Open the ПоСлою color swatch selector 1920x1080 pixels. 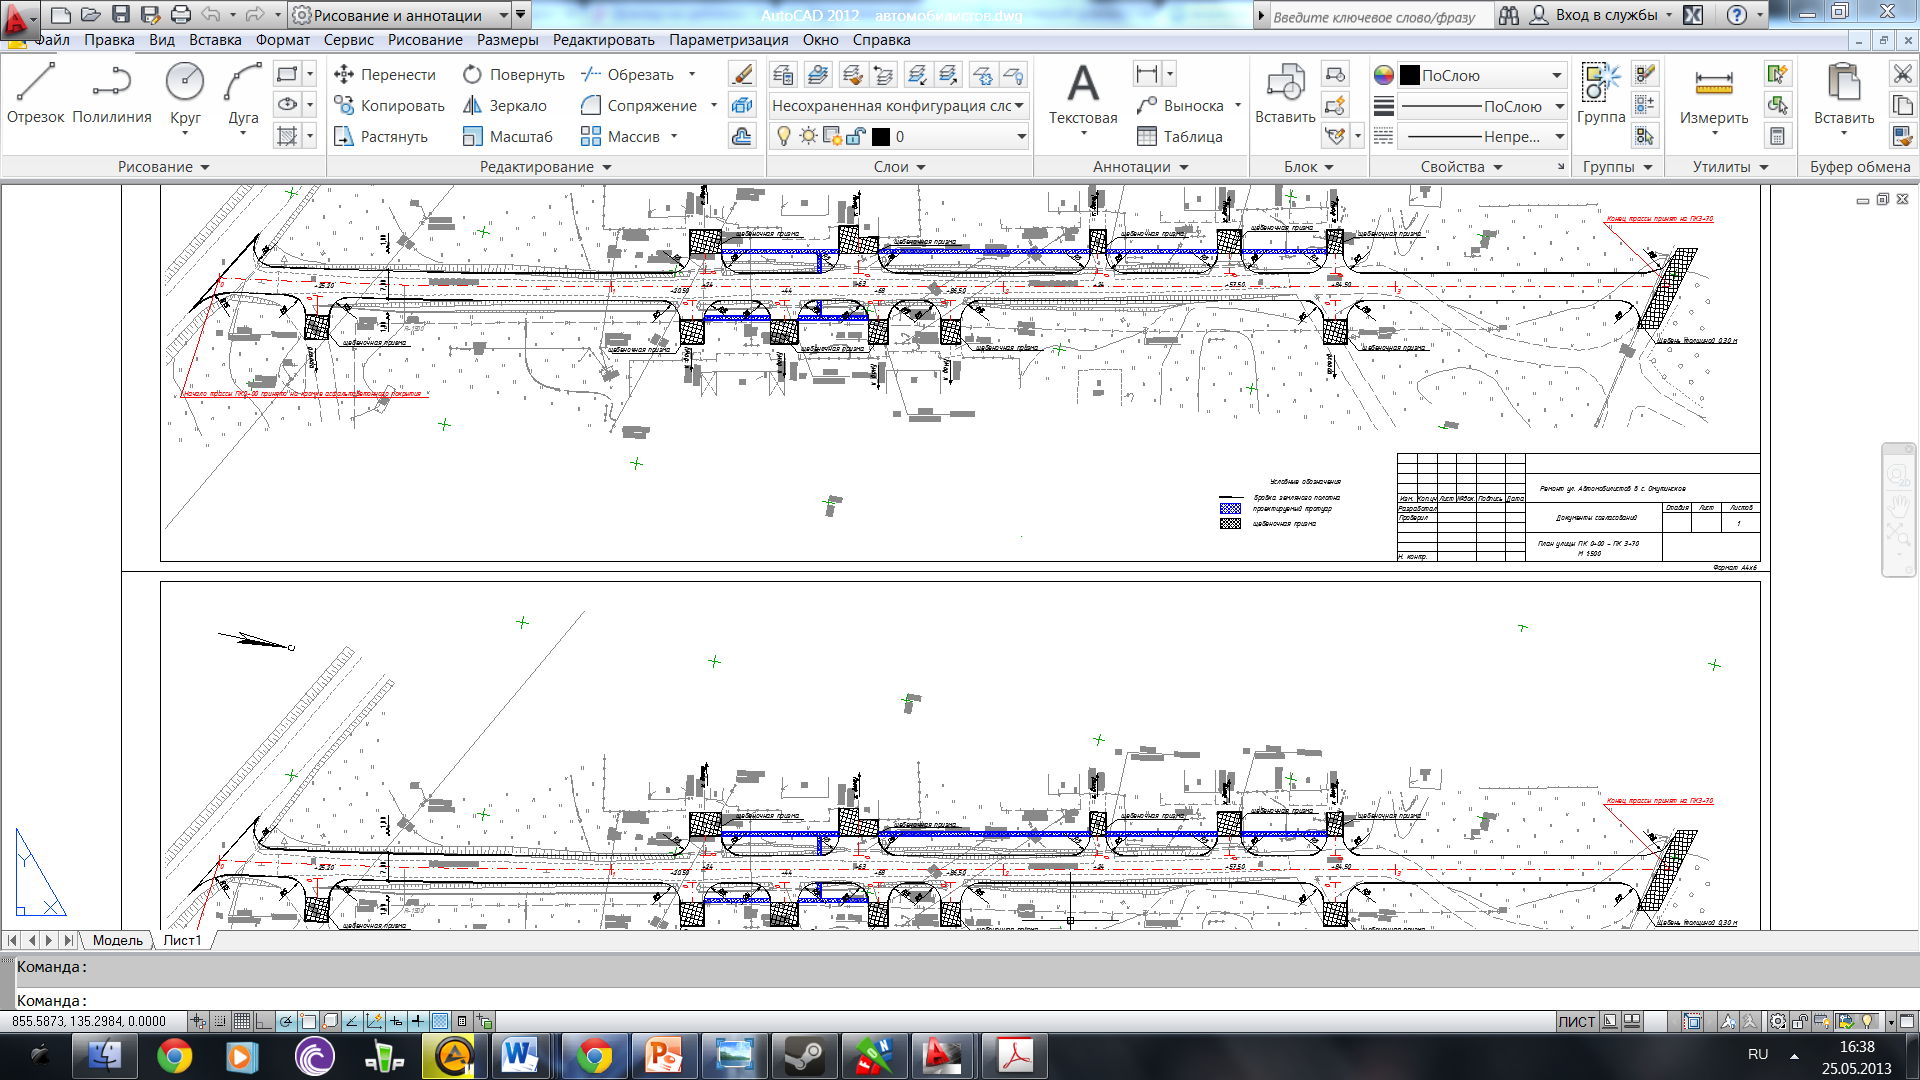[x=1481, y=76]
